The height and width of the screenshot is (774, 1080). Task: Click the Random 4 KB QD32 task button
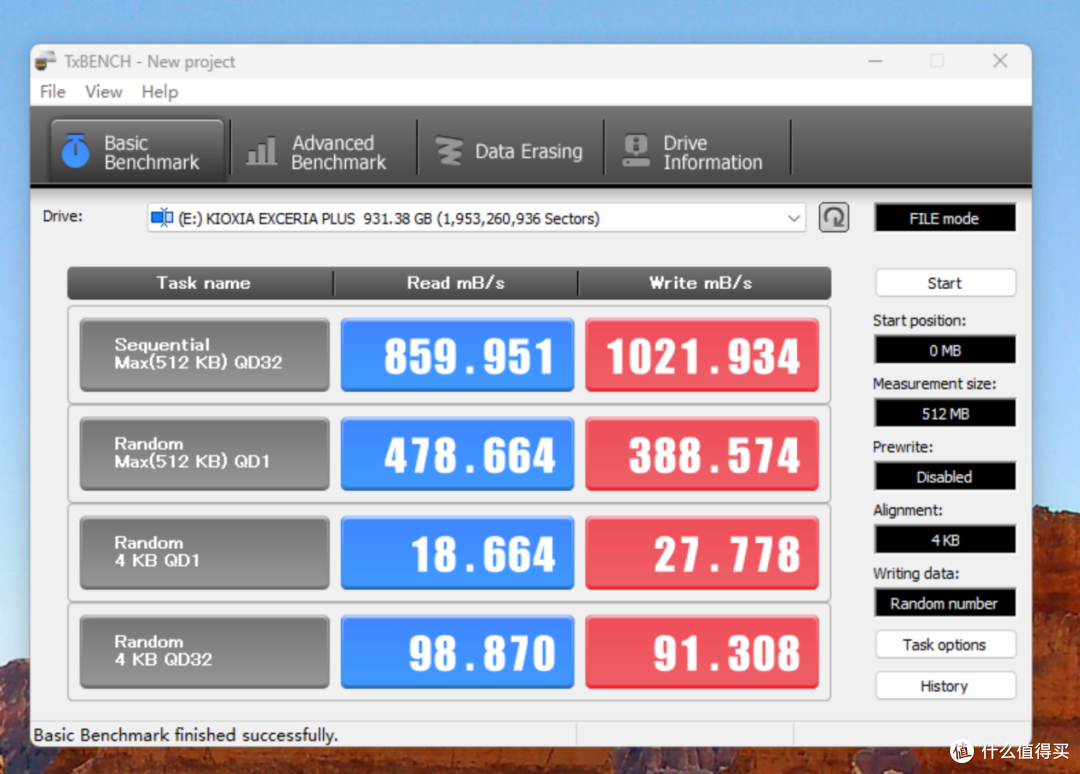click(x=205, y=651)
